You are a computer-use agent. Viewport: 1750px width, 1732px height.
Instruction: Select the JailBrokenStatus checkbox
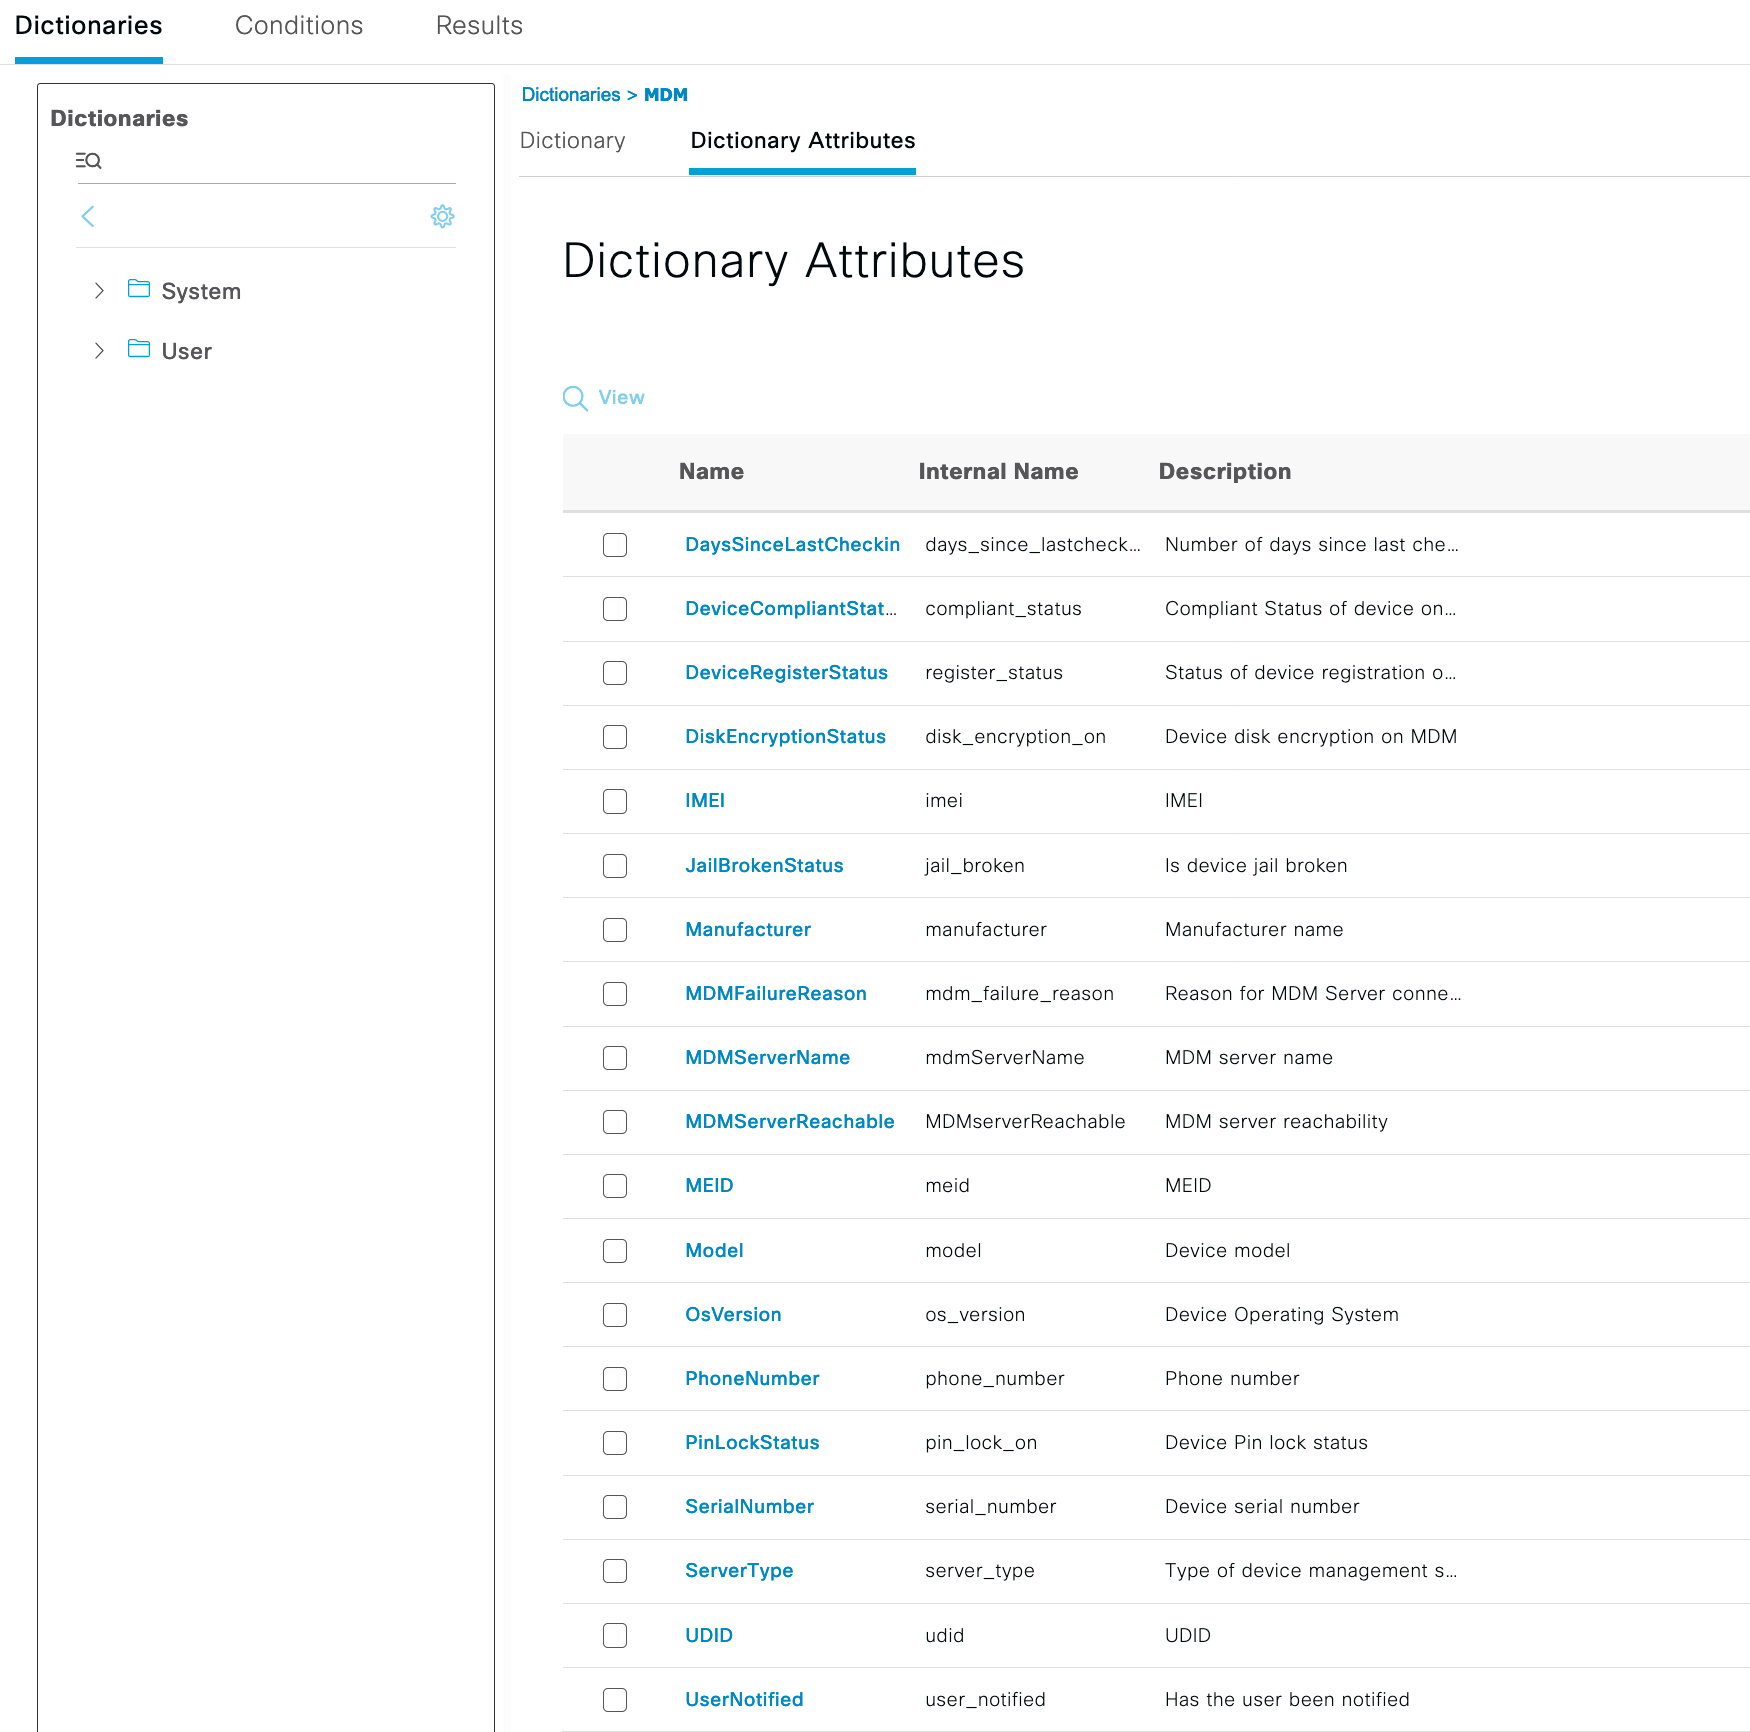[614, 866]
